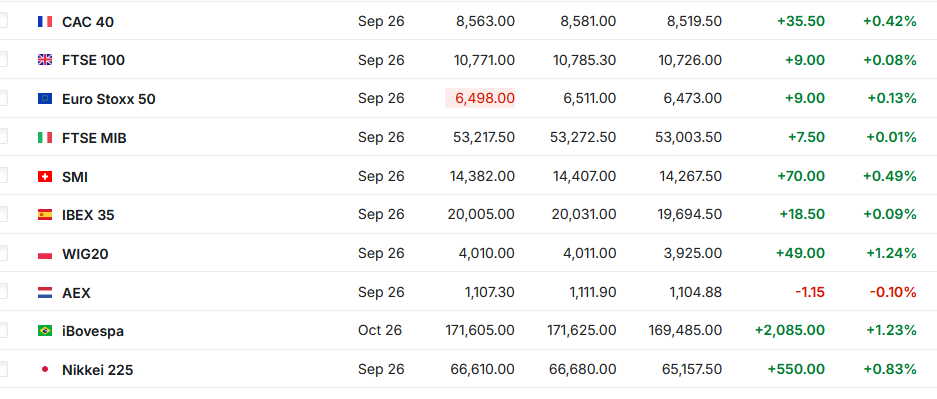937x399 pixels.
Task: Click the Brazilian flag icon beside iBovespa
Action: (x=45, y=331)
